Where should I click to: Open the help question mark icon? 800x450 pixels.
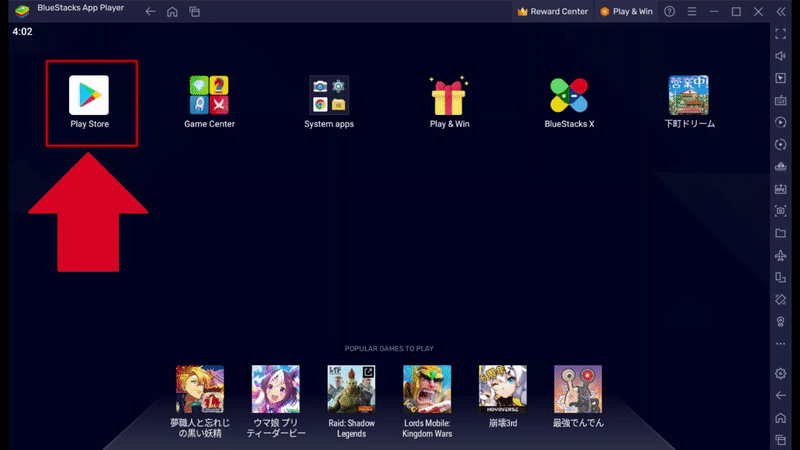click(x=669, y=11)
